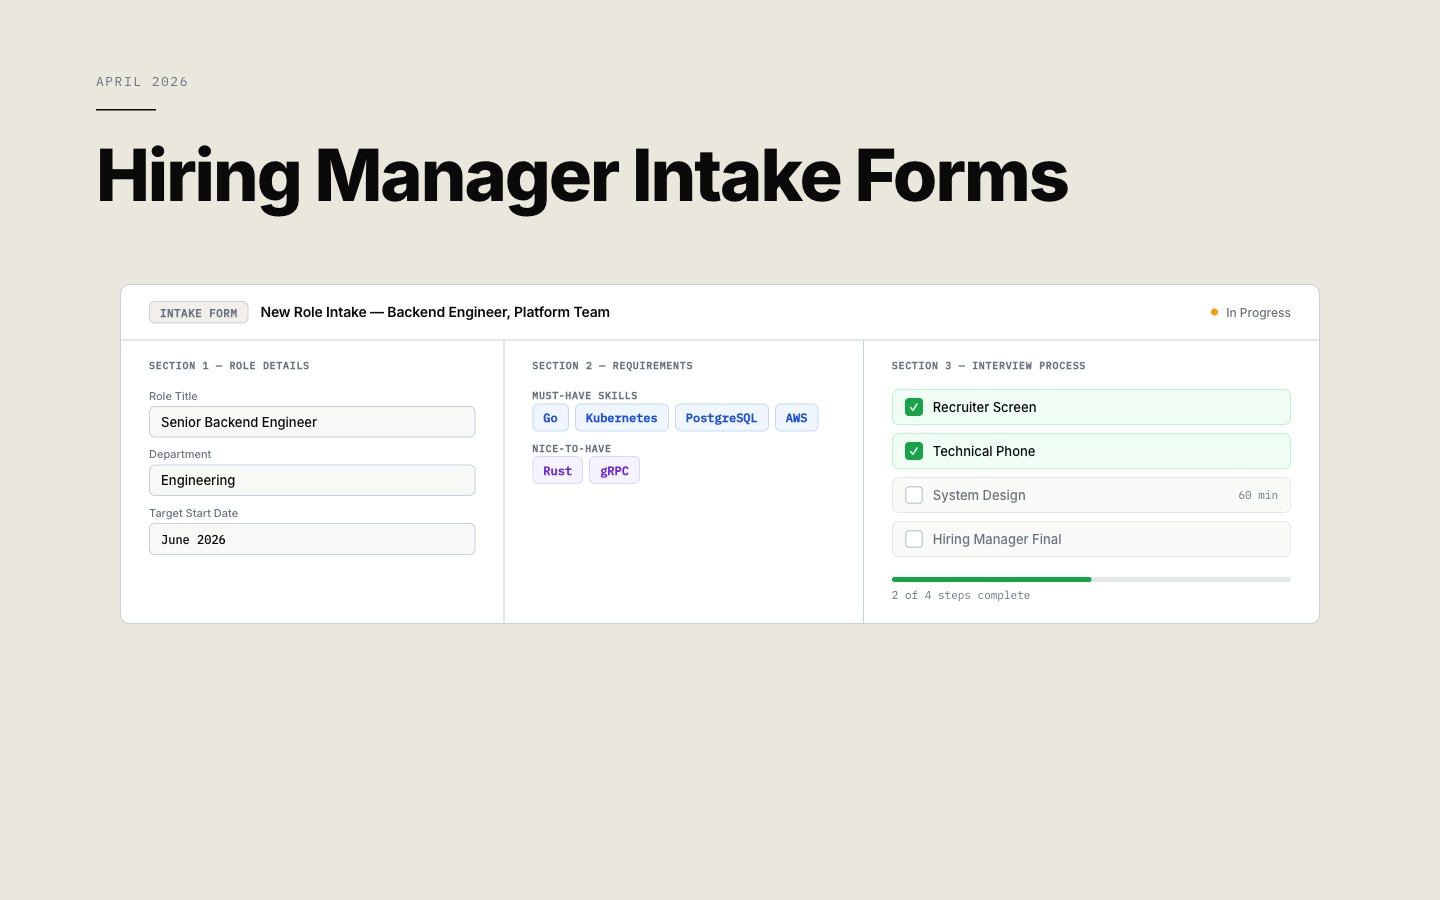The width and height of the screenshot is (1440, 900).
Task: Click the Nice-To-Have label
Action: point(571,449)
